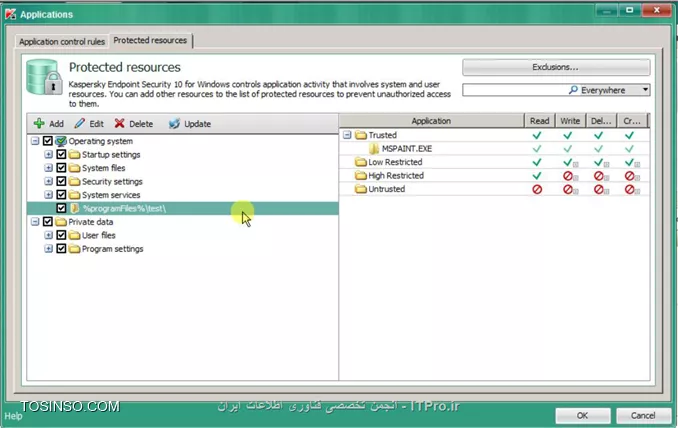Select the Protected resources tab

pos(150,40)
